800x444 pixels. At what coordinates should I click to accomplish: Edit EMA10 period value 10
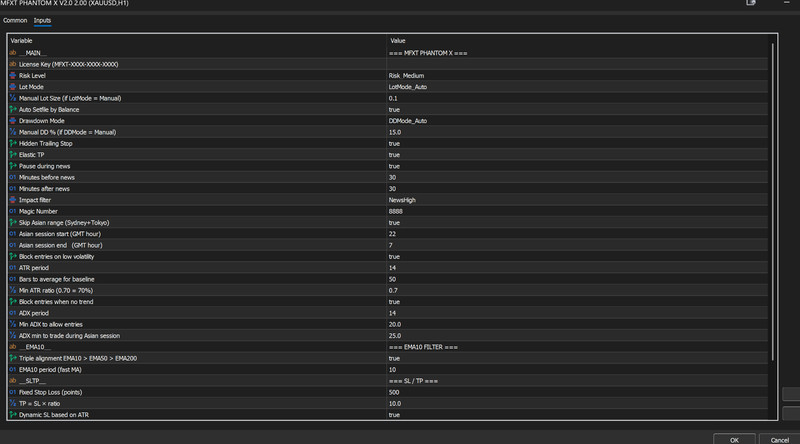[577, 369]
